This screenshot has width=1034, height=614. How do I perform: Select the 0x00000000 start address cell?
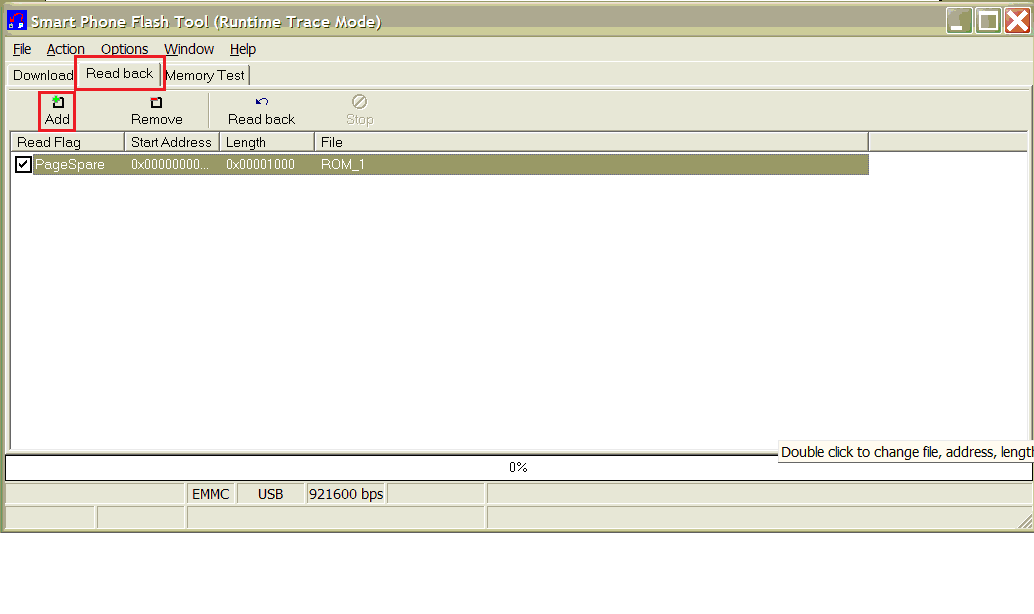(x=169, y=164)
